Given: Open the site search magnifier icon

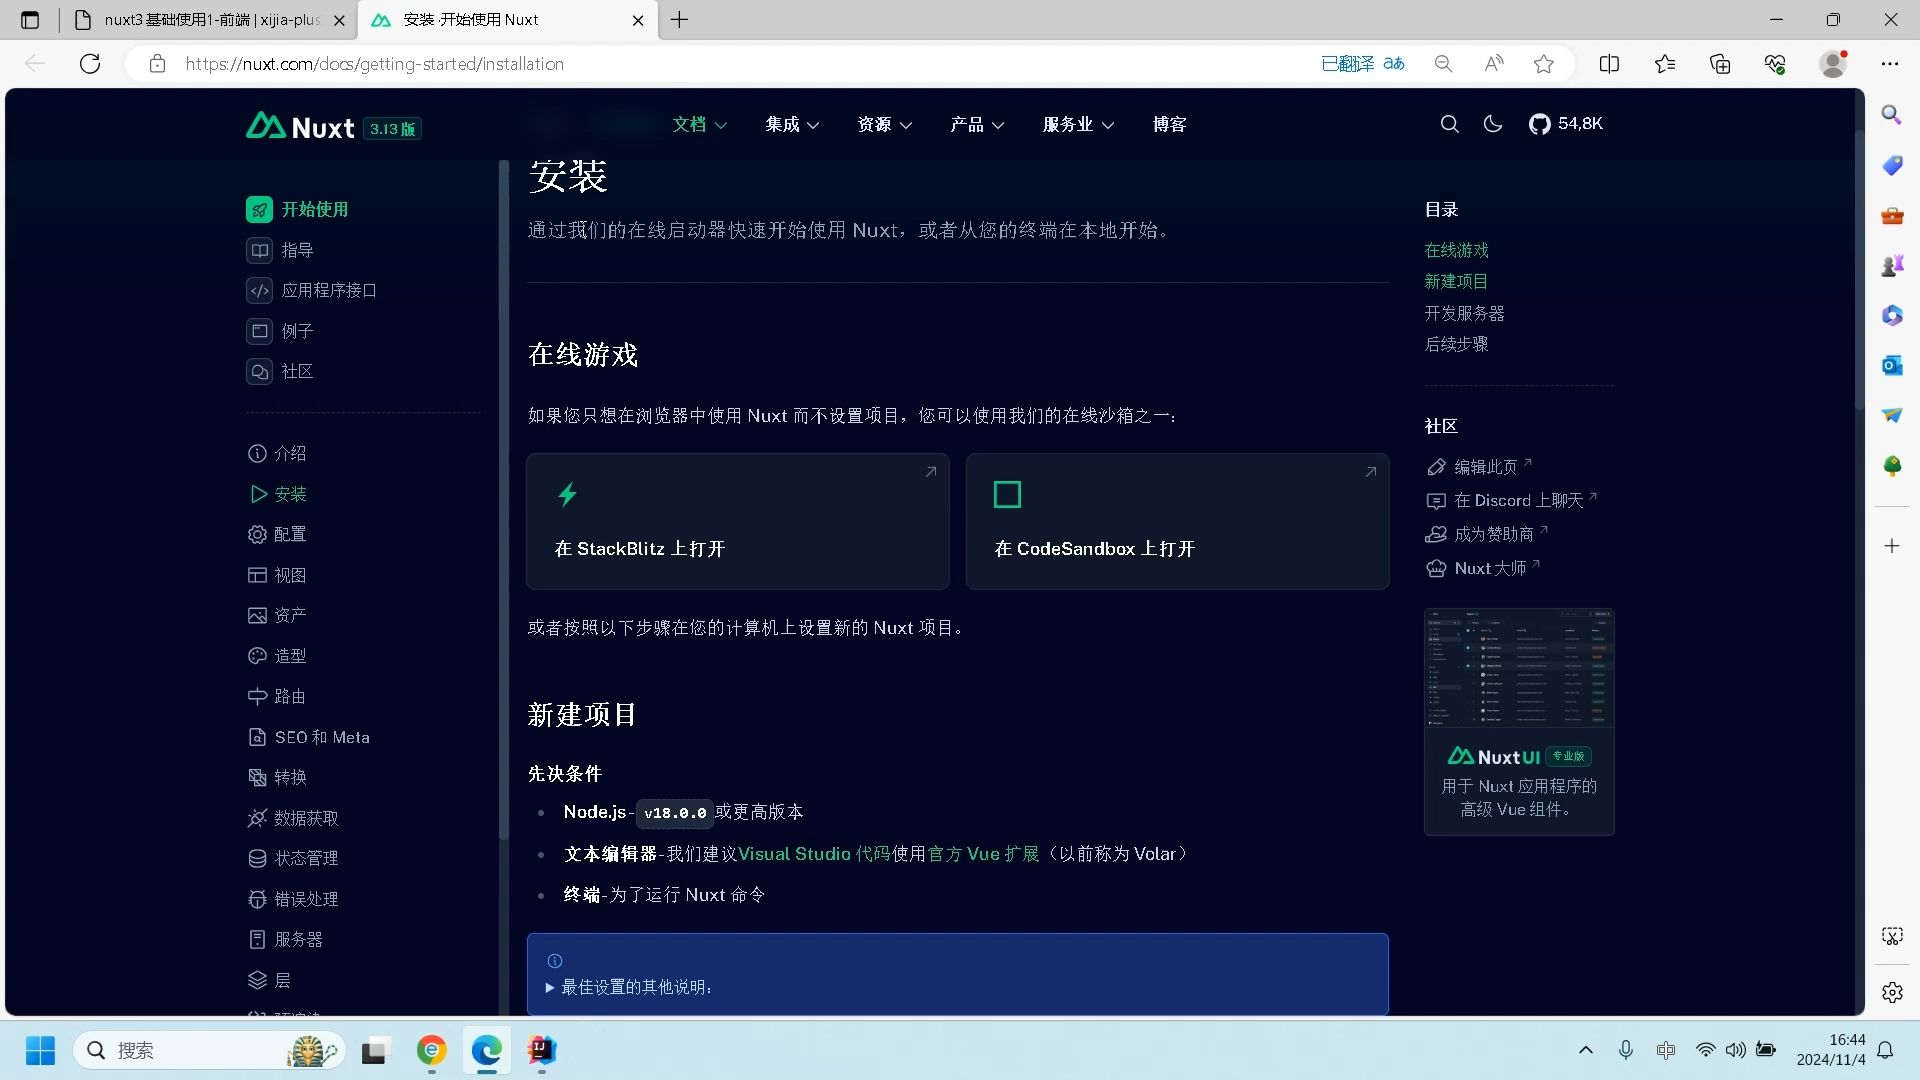Looking at the screenshot, I should coord(1449,124).
